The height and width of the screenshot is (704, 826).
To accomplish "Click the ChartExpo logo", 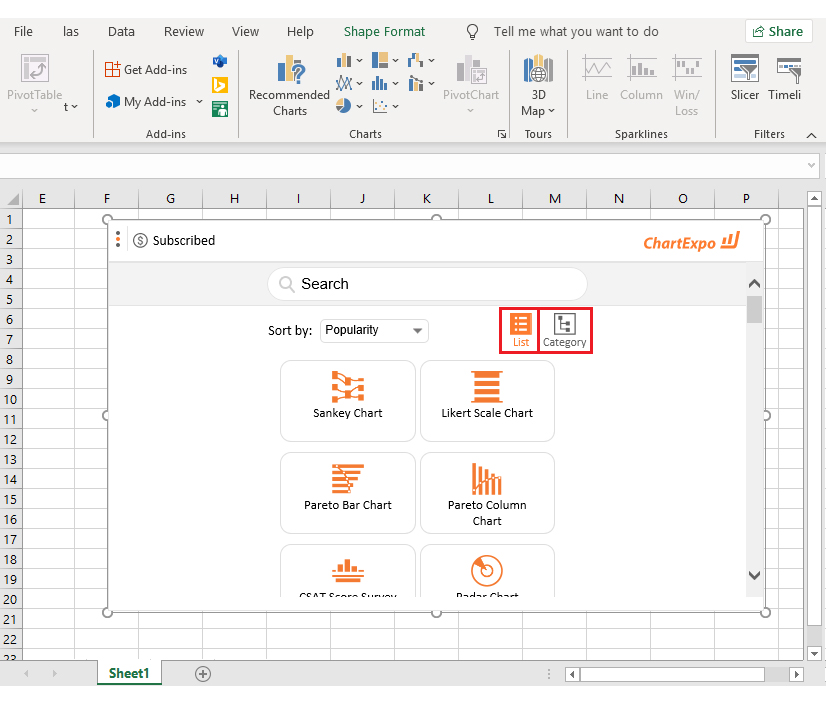I will point(692,242).
